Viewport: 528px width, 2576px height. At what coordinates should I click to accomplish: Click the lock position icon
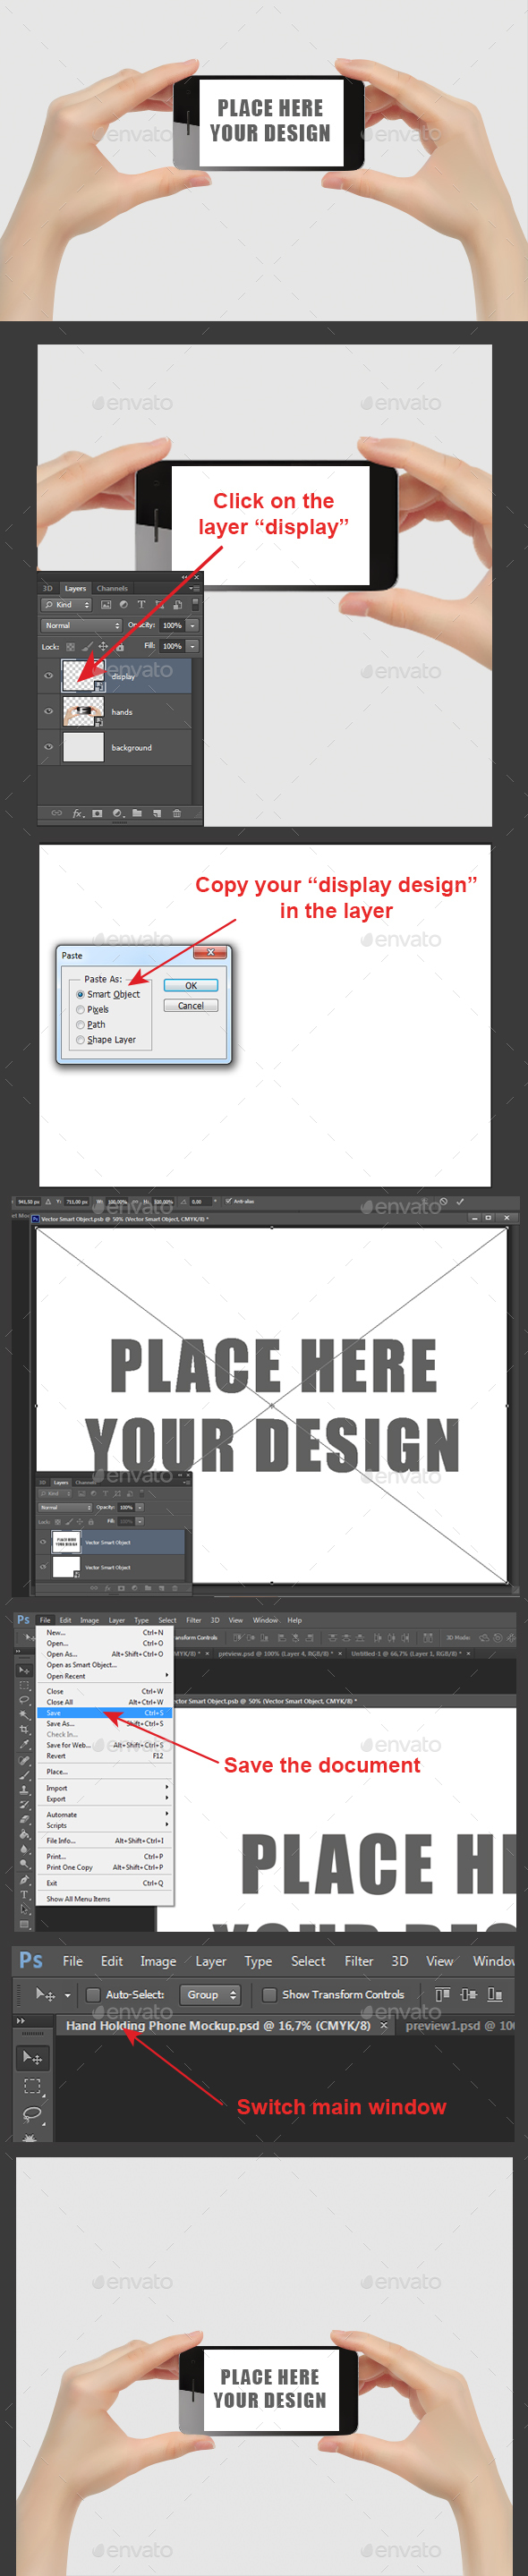pos(104,647)
